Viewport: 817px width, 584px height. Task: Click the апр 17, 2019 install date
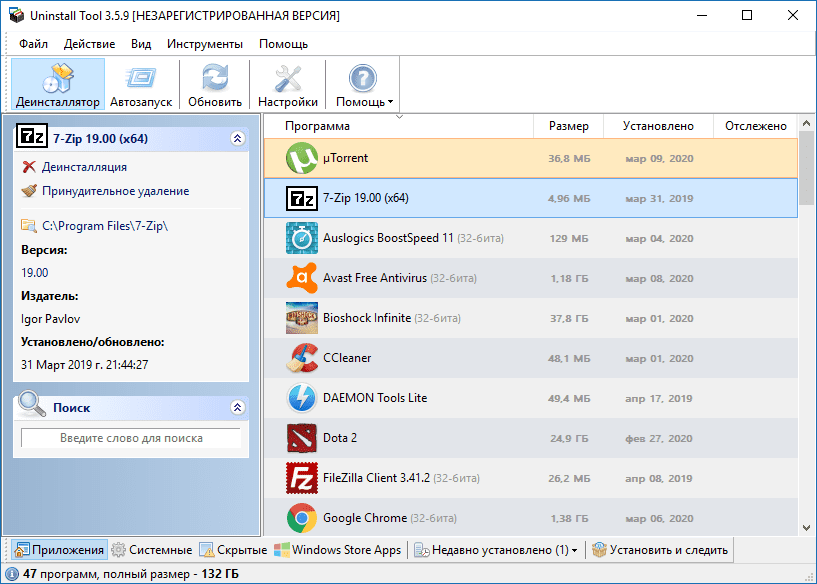(659, 399)
